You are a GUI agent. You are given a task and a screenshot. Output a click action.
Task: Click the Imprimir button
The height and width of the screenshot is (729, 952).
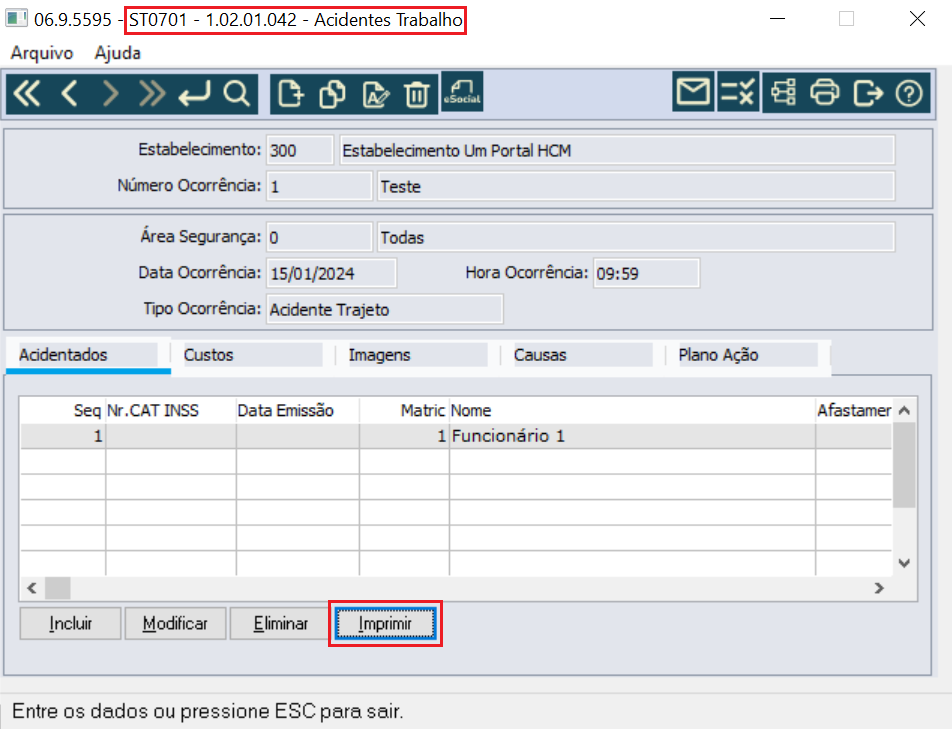click(386, 623)
